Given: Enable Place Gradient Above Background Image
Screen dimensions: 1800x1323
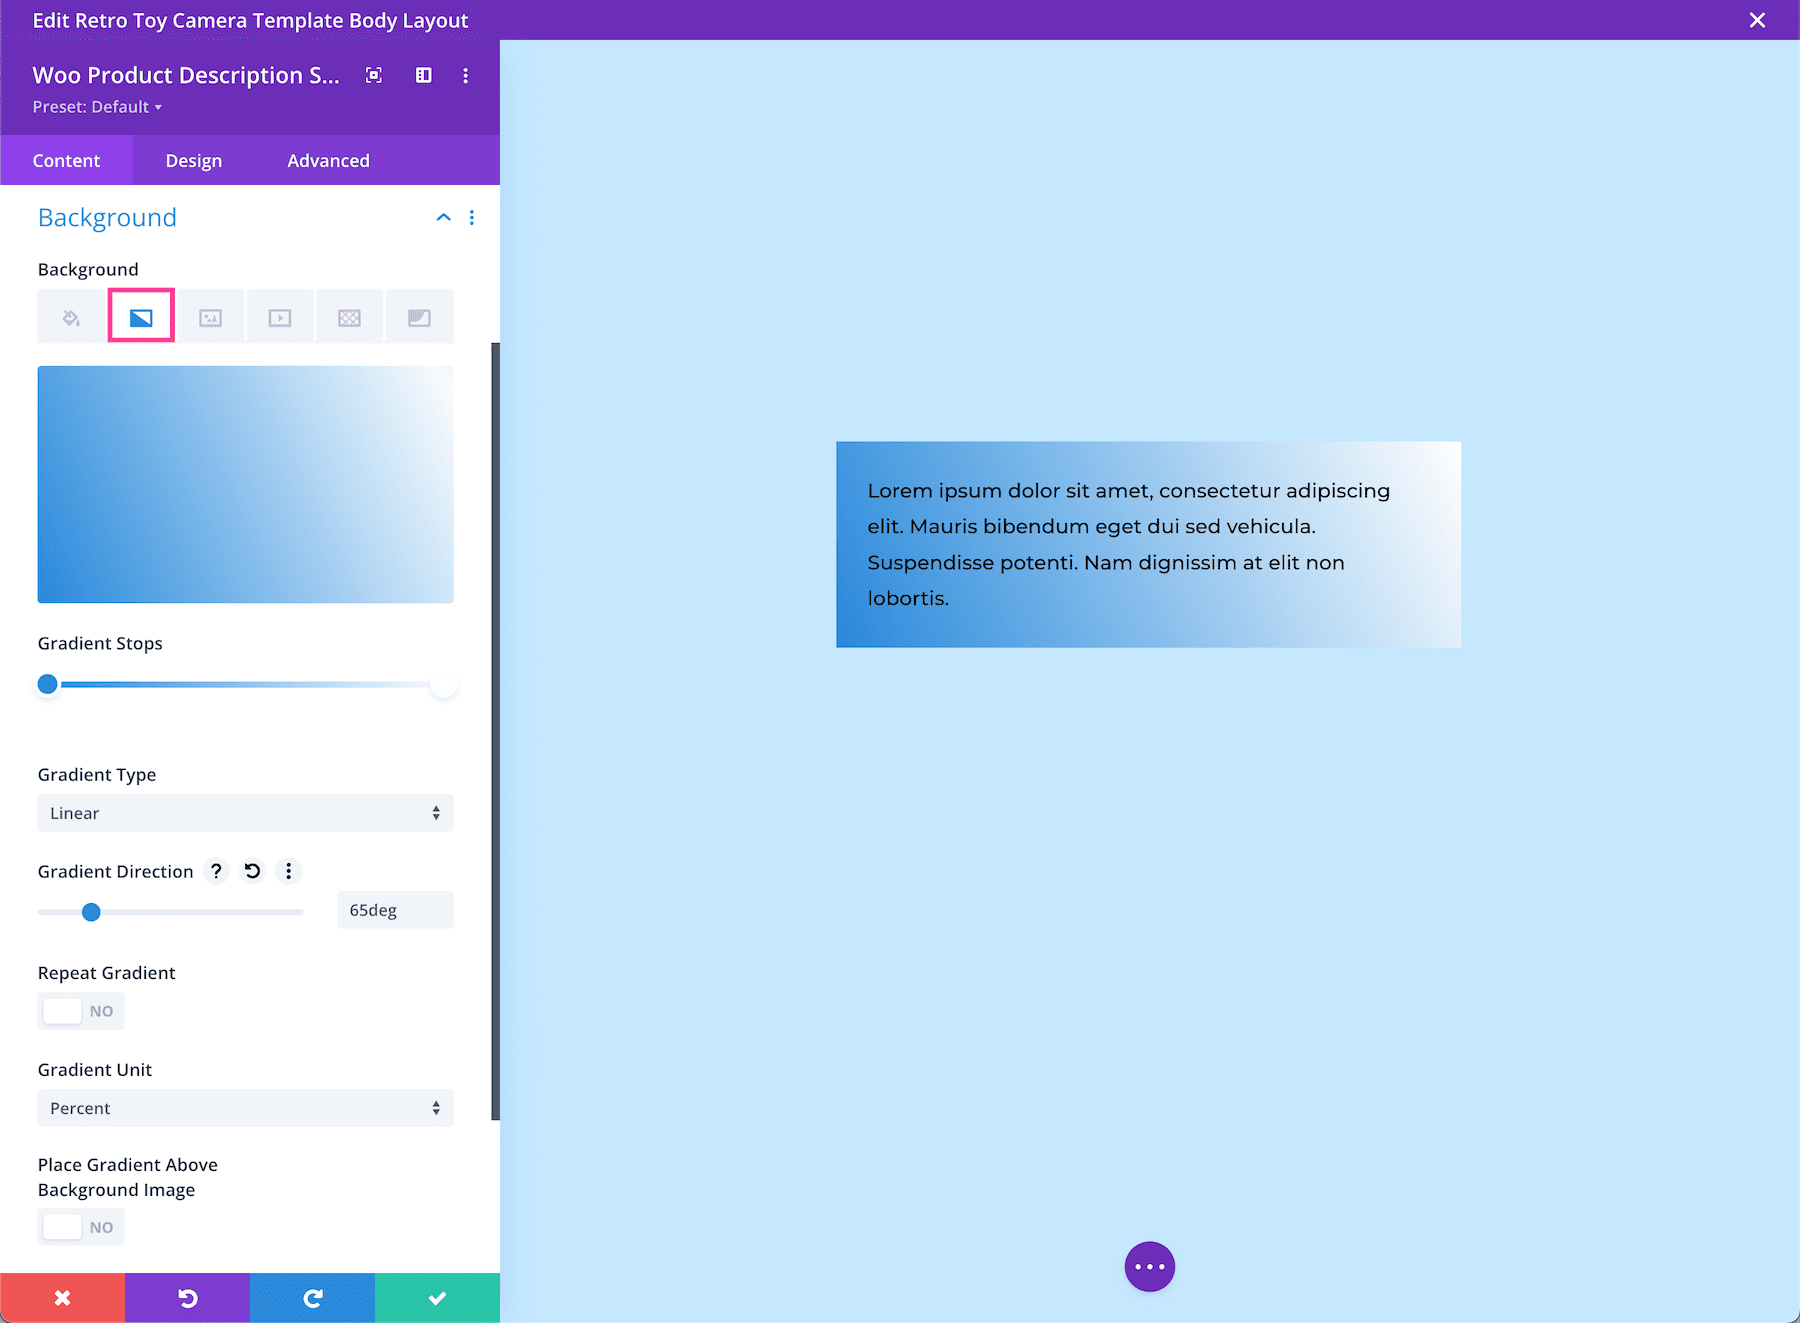Looking at the screenshot, I should tap(81, 1227).
